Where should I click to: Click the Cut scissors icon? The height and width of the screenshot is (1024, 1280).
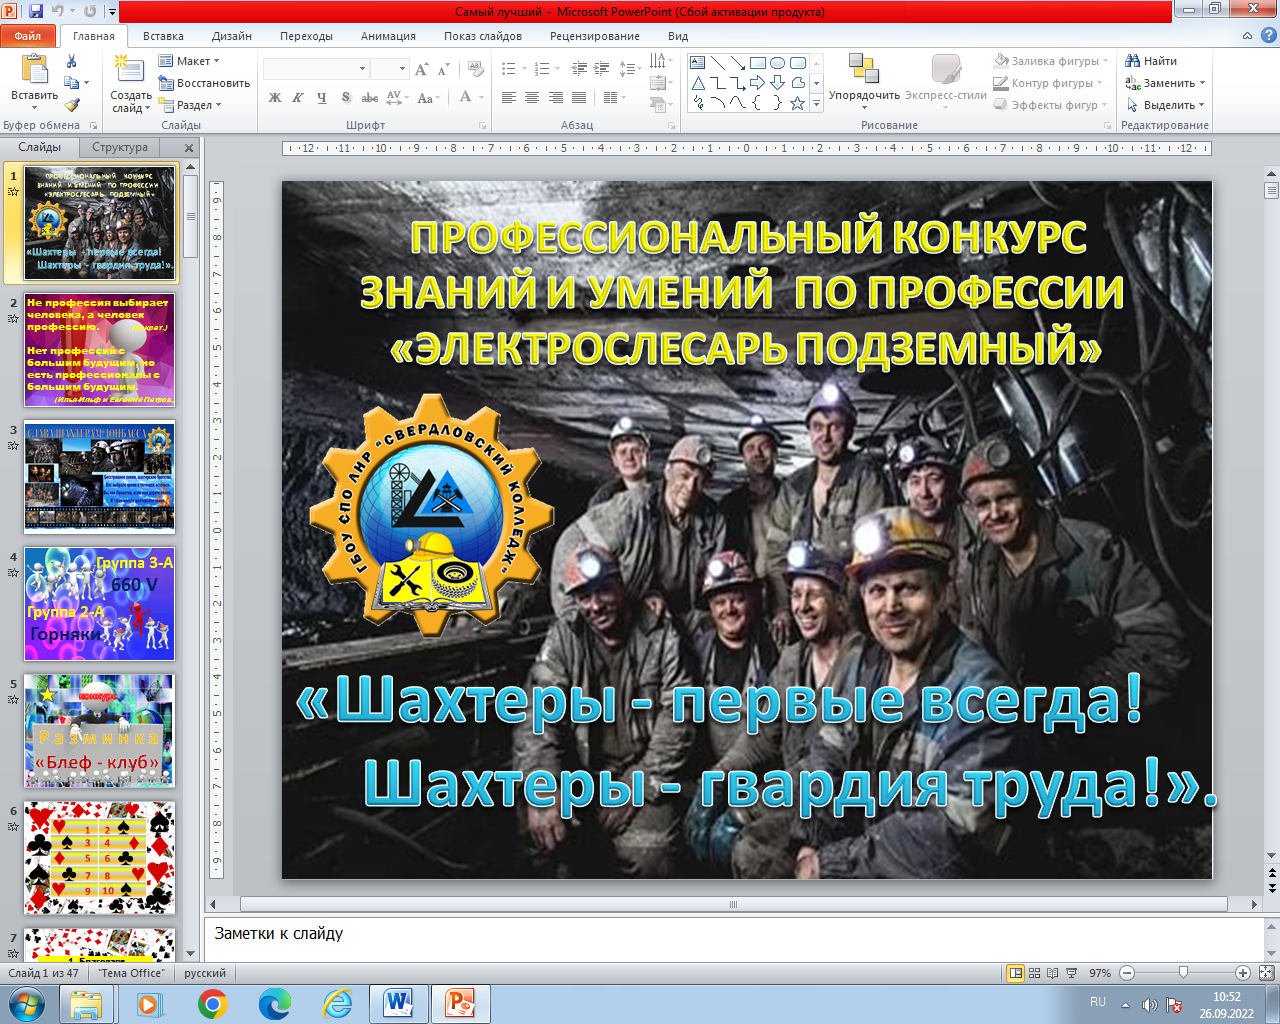point(71,61)
